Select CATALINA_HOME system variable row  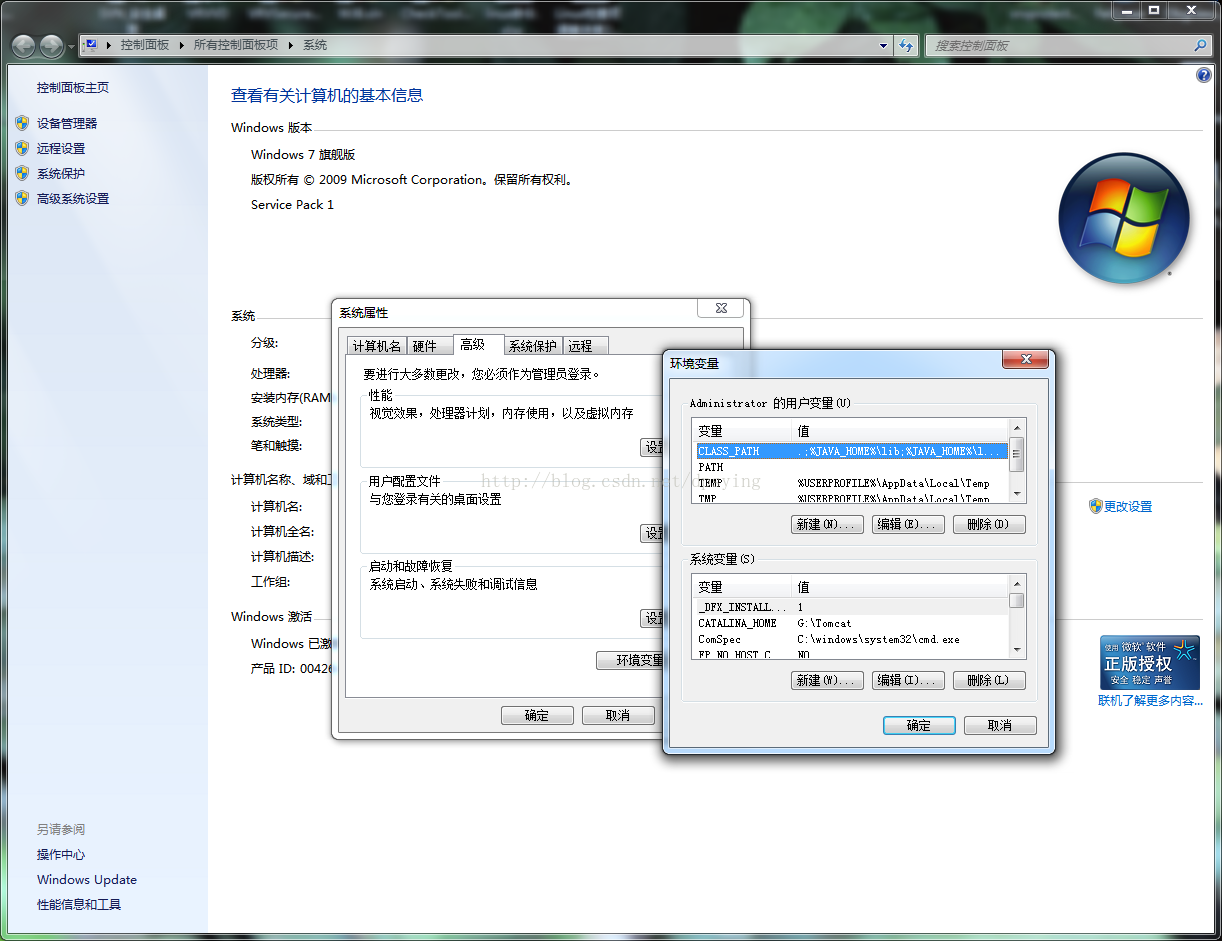852,623
